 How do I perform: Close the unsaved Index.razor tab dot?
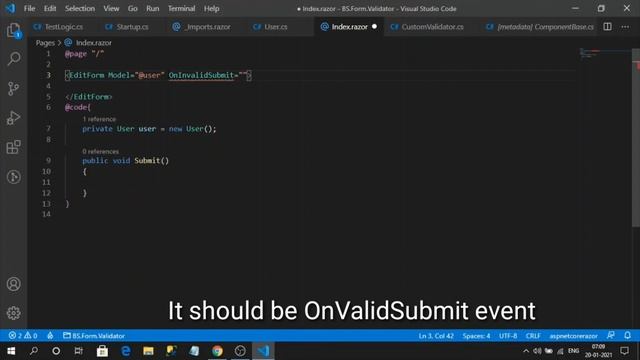point(374,27)
